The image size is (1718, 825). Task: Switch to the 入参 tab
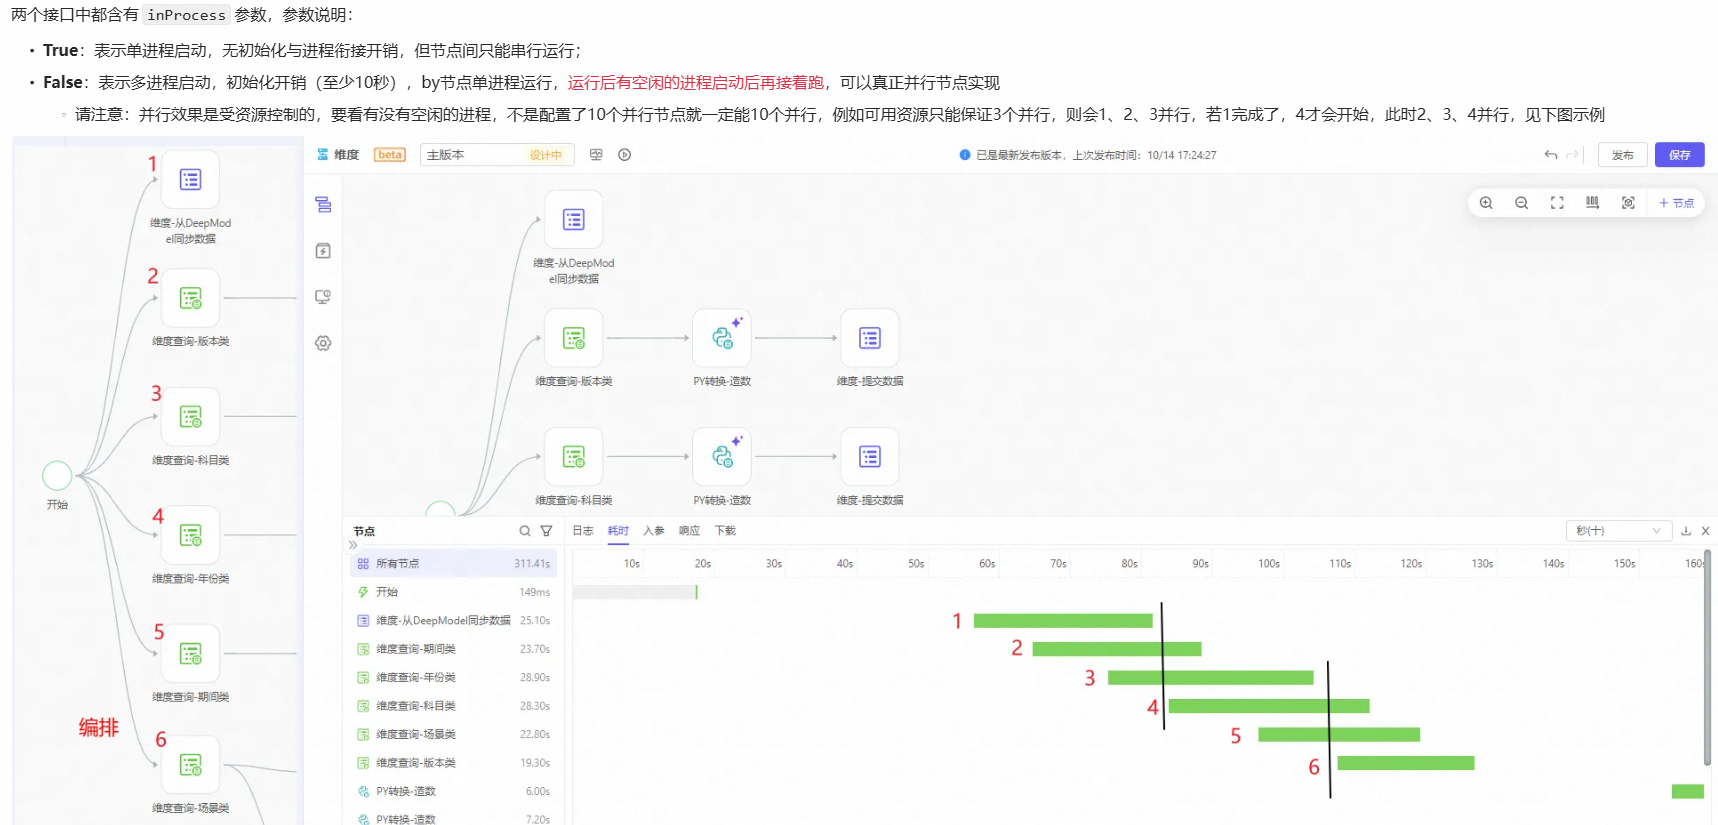654,531
